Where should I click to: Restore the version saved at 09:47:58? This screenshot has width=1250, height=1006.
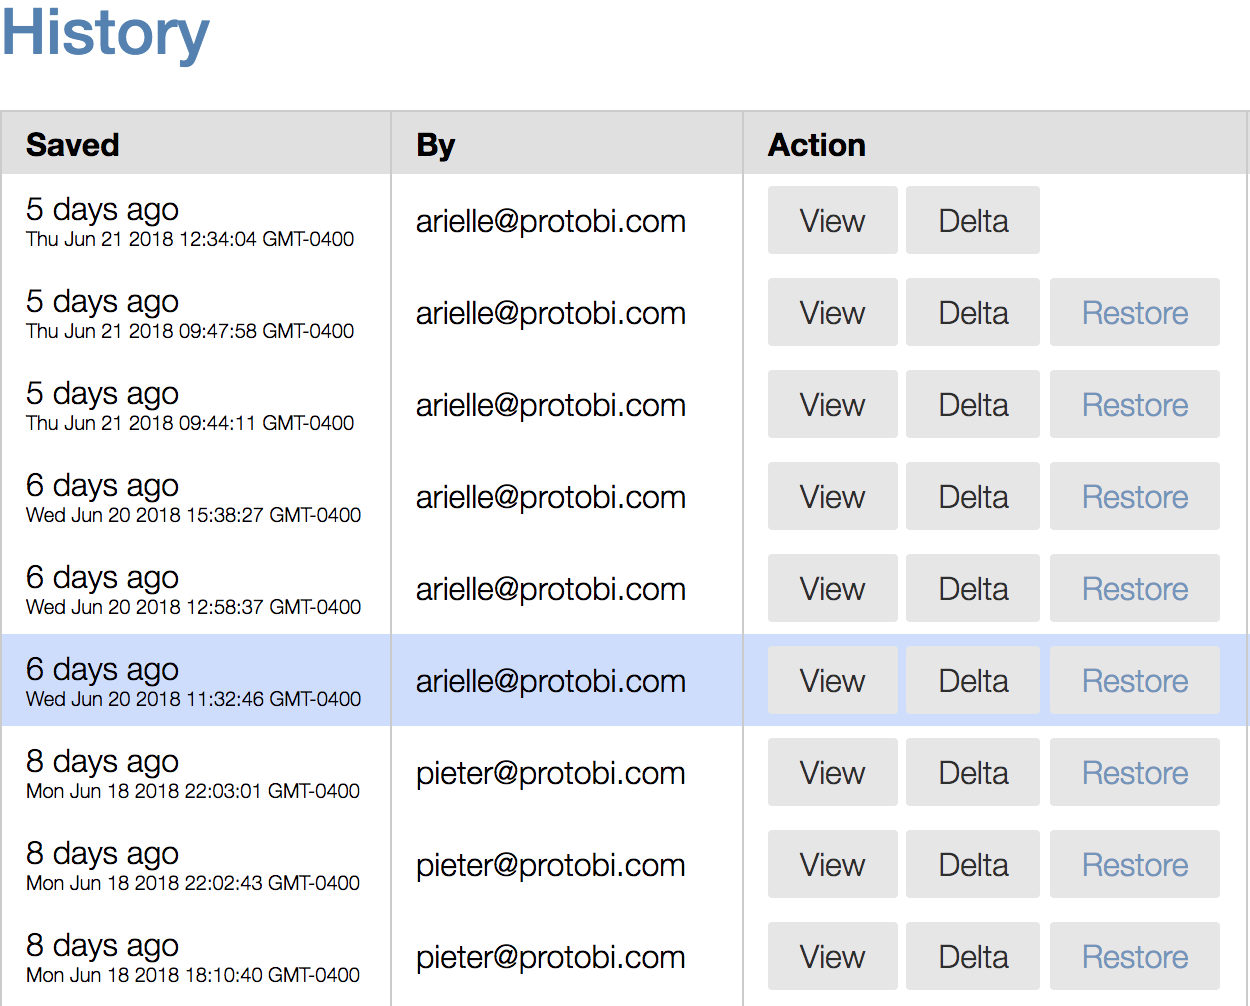(1135, 312)
